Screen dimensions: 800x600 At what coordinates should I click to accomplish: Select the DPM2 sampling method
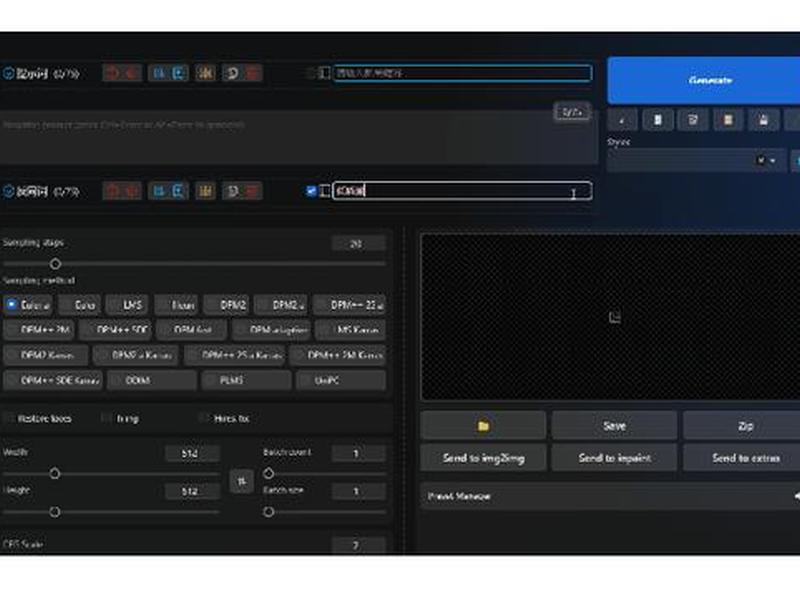click(227, 305)
